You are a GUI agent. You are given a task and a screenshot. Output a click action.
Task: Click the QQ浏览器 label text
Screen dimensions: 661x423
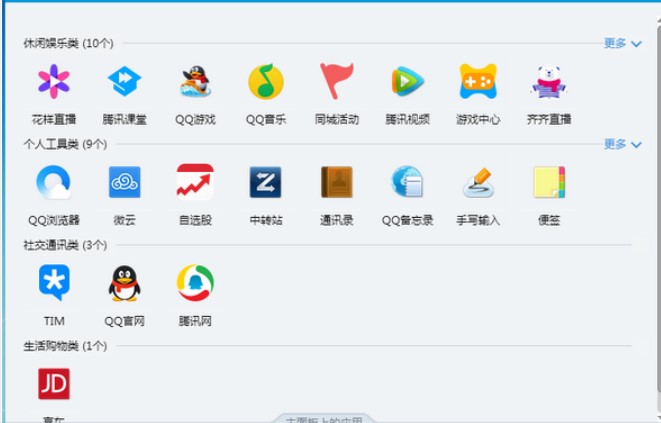54,220
